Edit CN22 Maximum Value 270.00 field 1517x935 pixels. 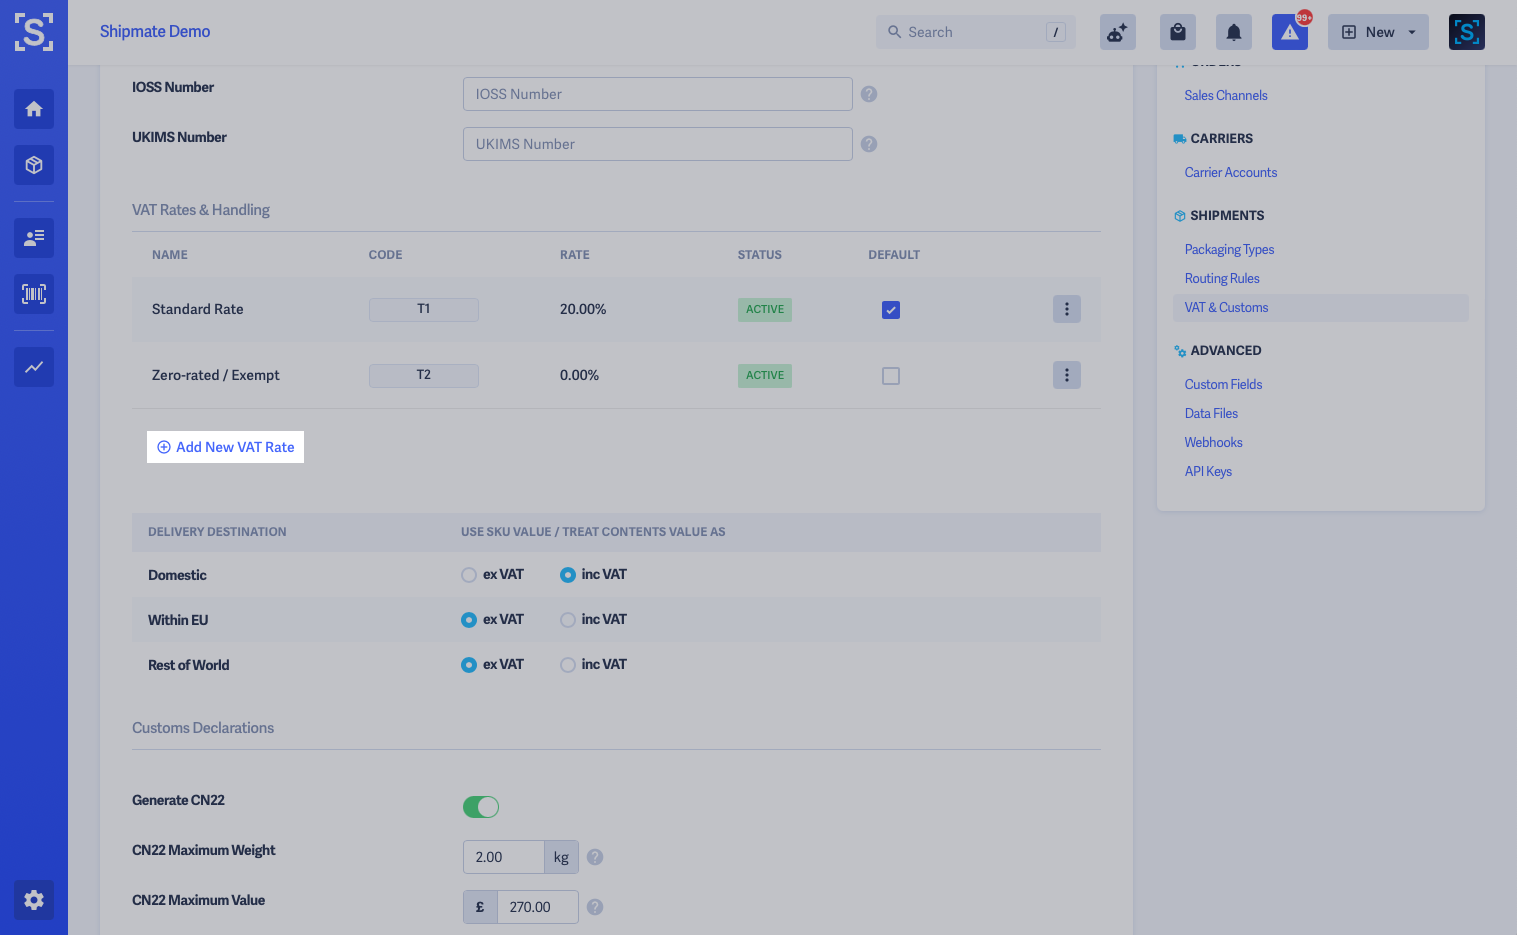(538, 907)
